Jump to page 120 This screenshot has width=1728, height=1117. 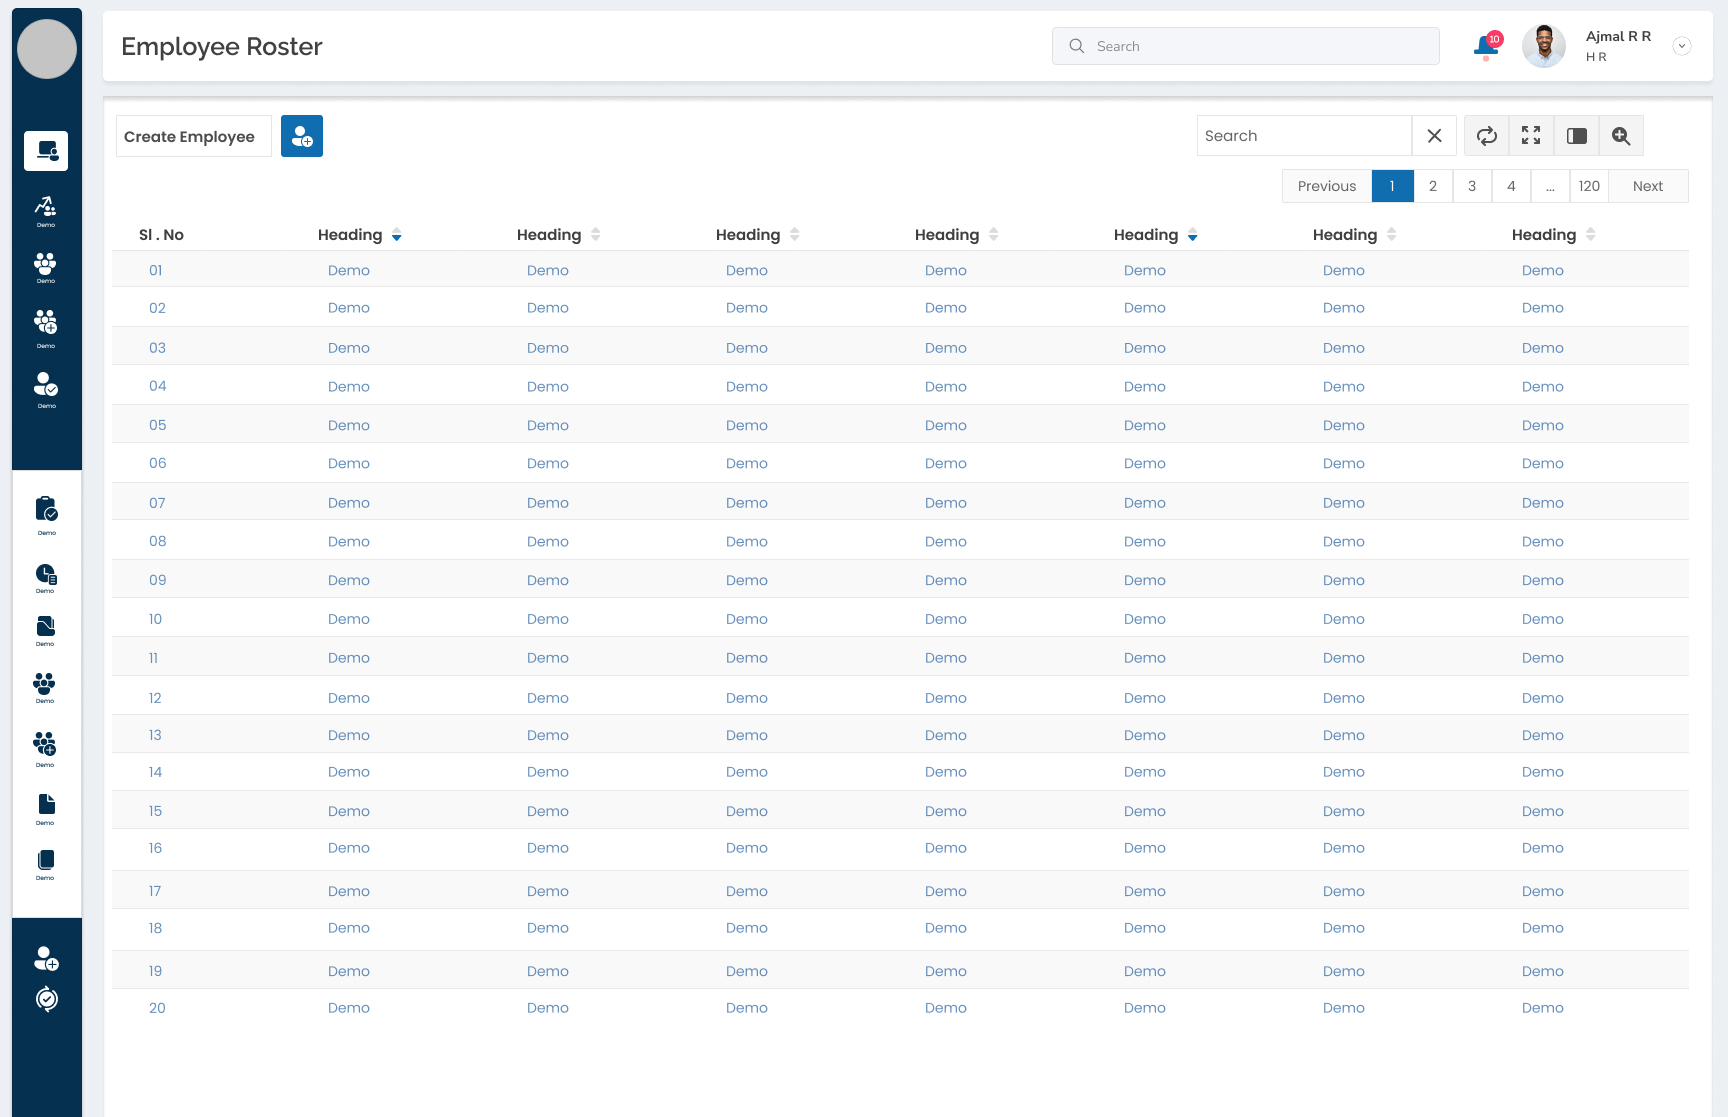(1589, 186)
